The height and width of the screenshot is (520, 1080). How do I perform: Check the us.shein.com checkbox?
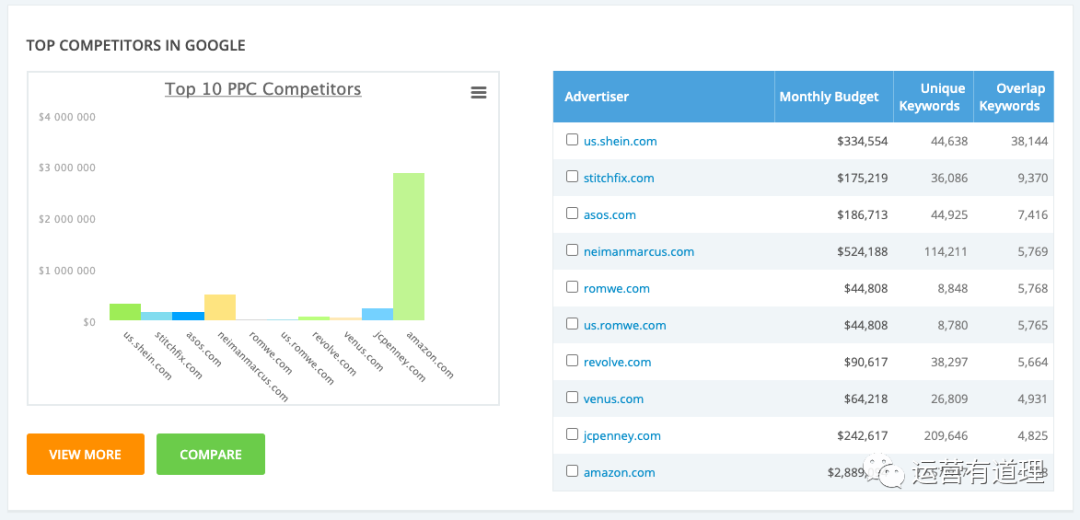point(572,140)
